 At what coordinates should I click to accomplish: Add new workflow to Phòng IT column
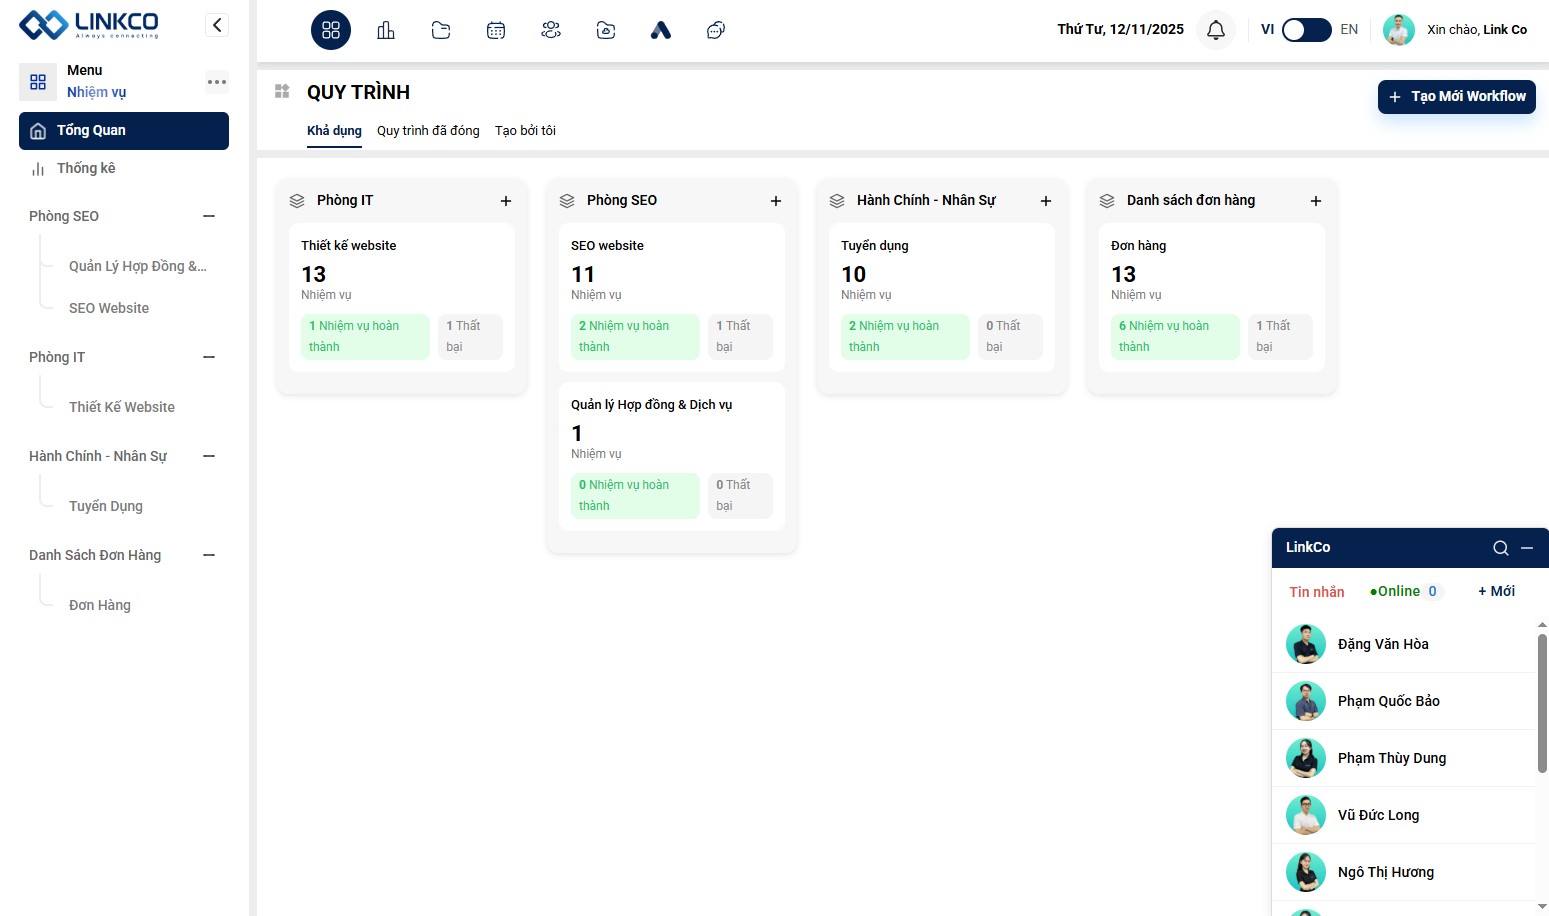(506, 201)
